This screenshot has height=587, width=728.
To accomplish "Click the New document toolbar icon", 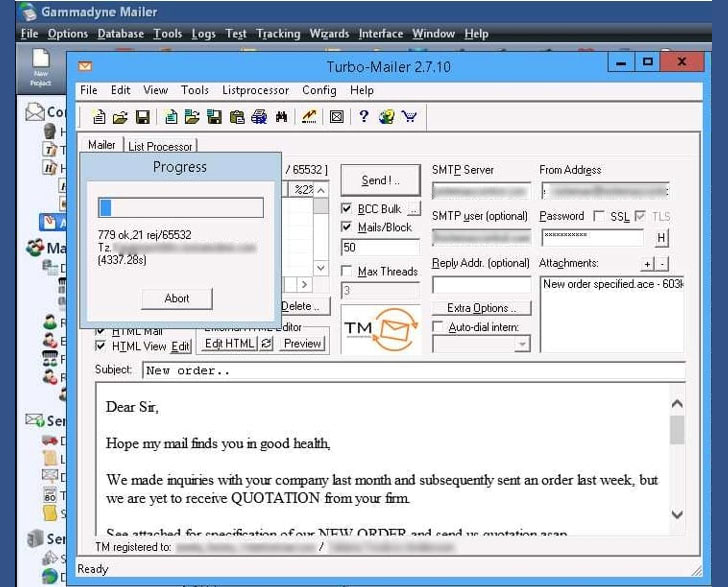I will [x=100, y=117].
